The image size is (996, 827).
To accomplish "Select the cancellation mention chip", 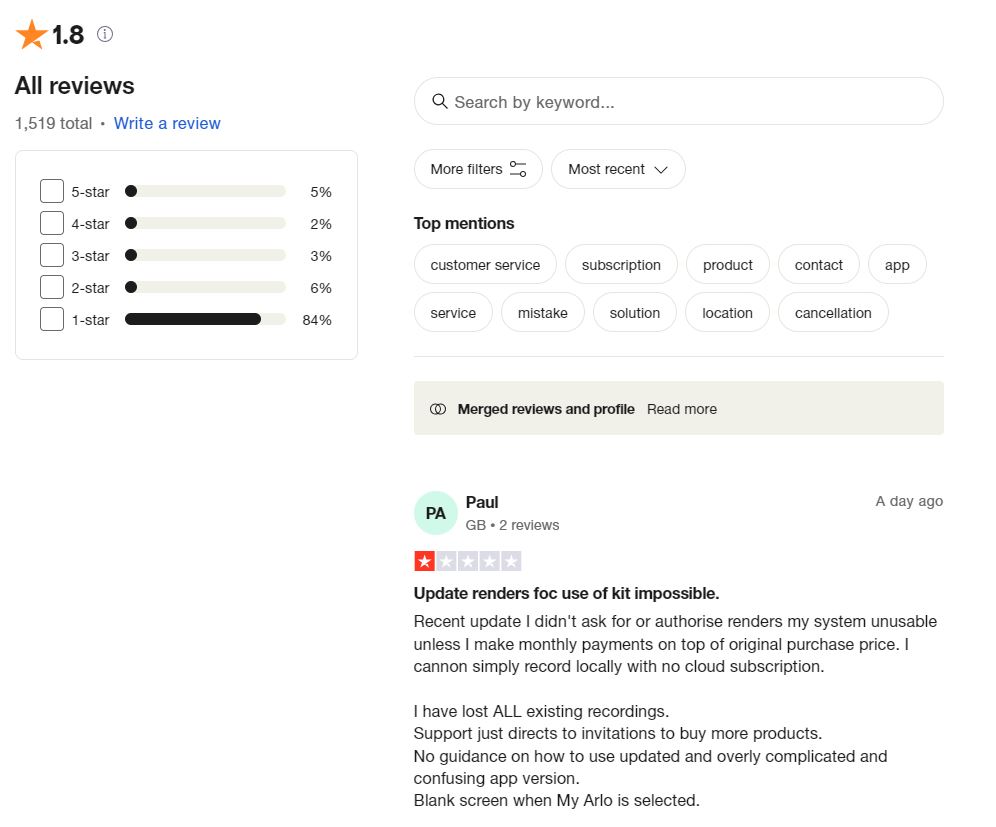I will coord(833,313).
